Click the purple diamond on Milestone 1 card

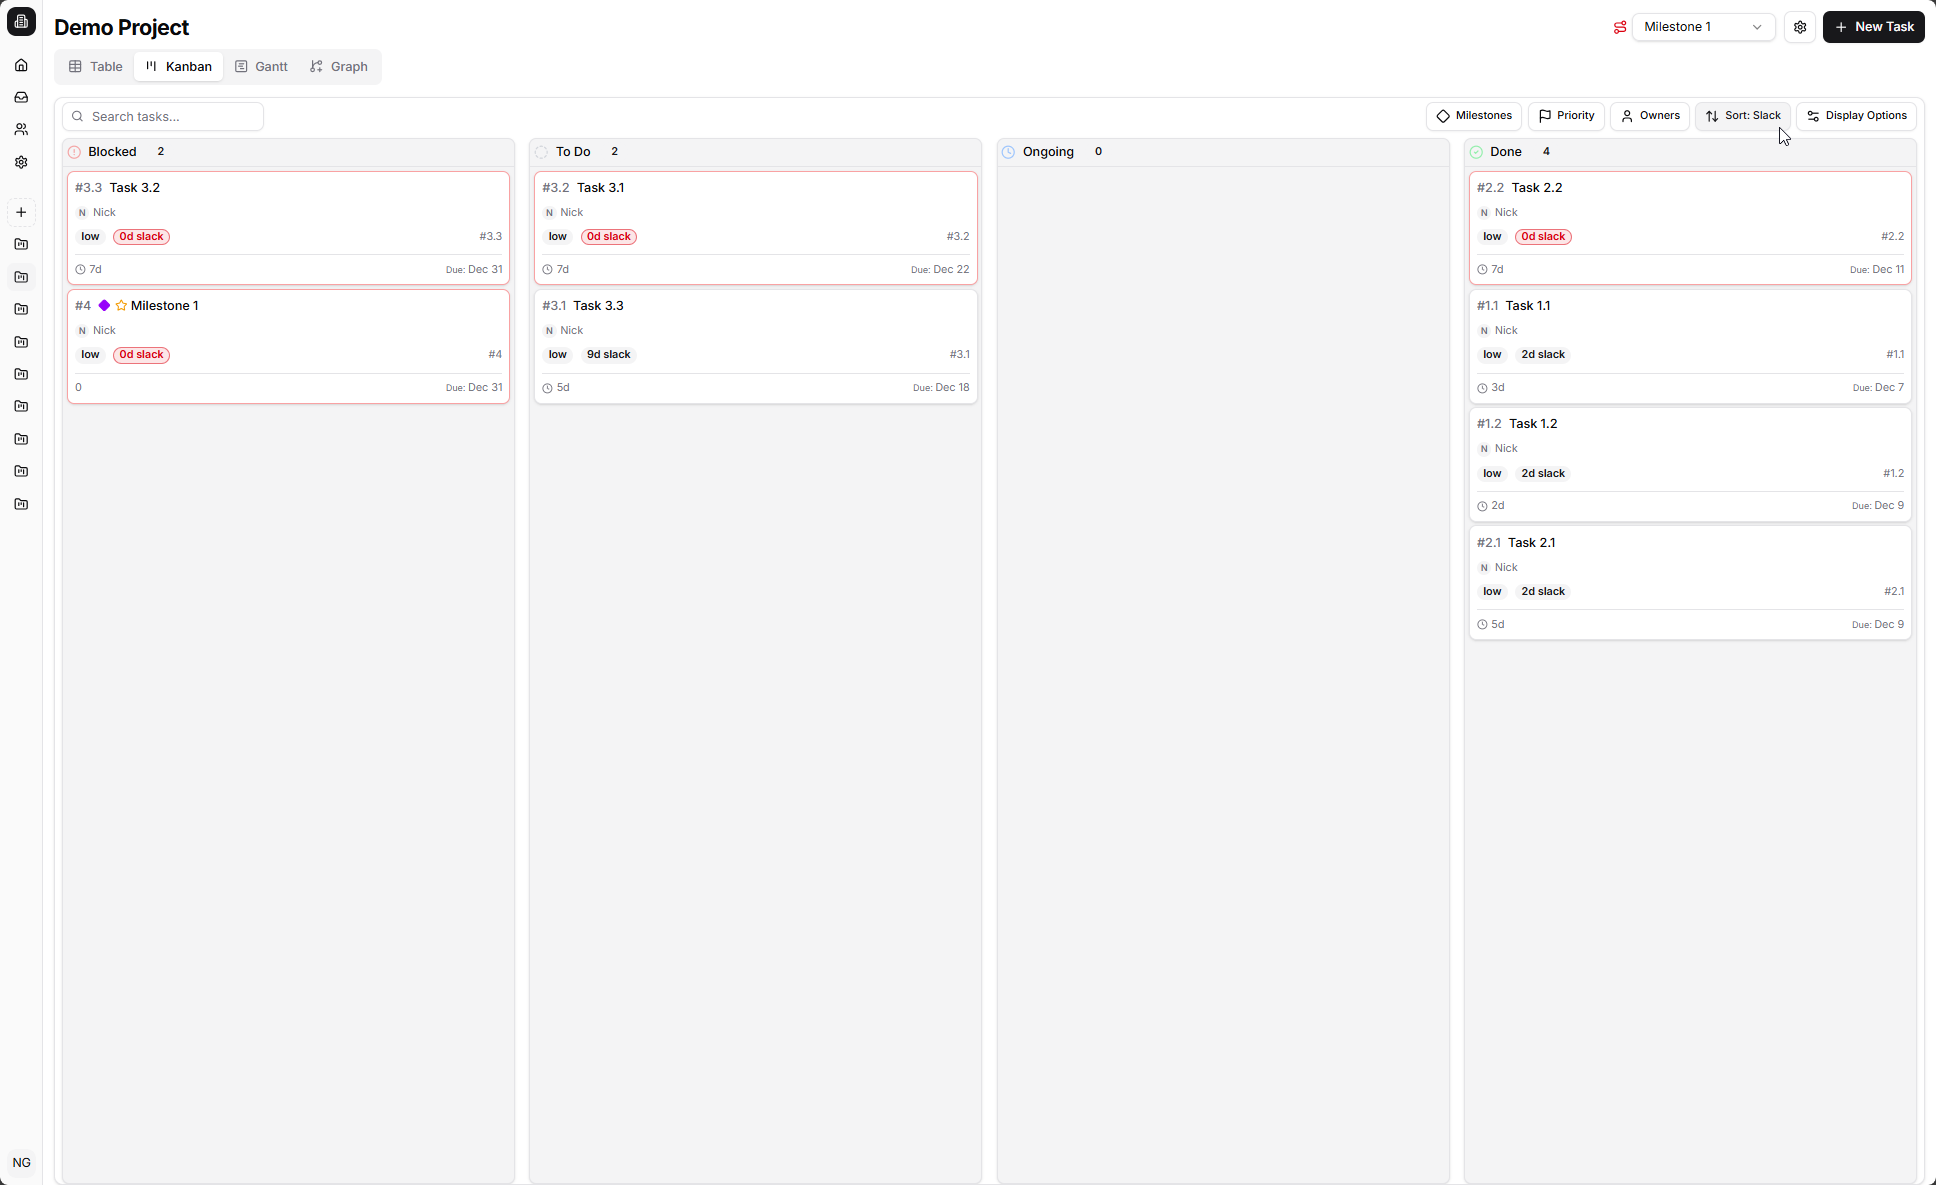point(104,306)
